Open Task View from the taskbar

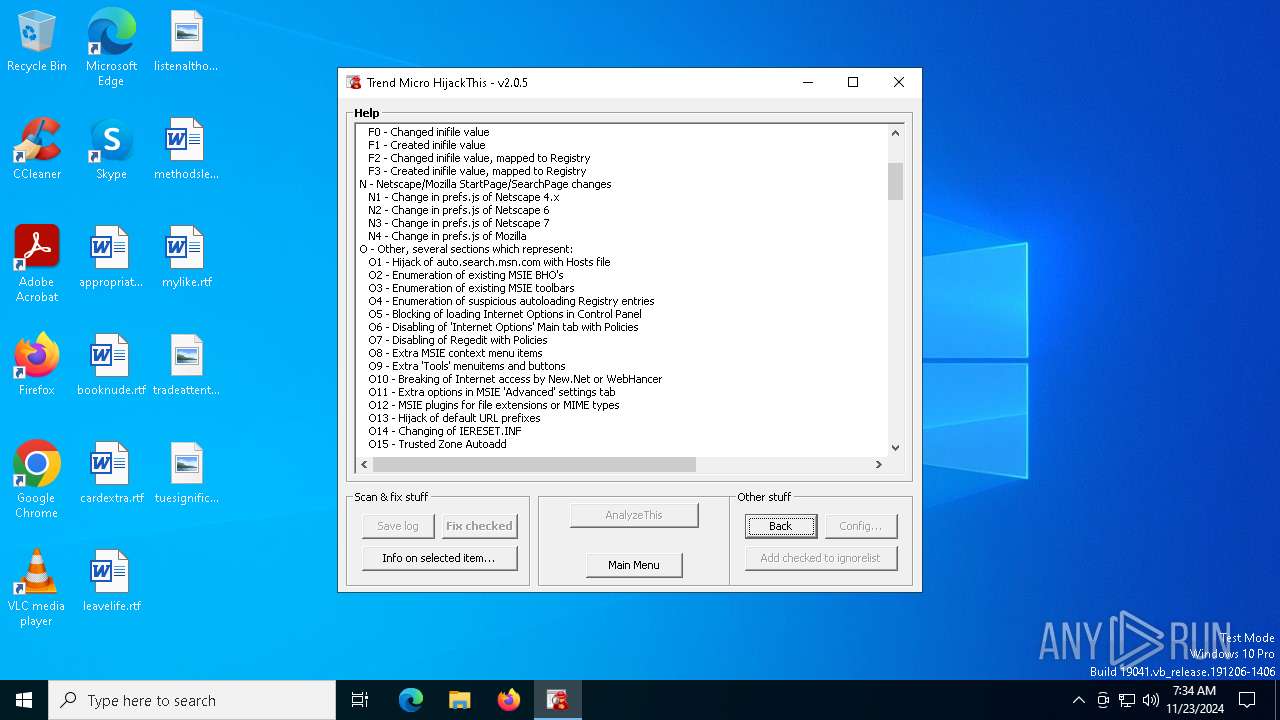360,700
